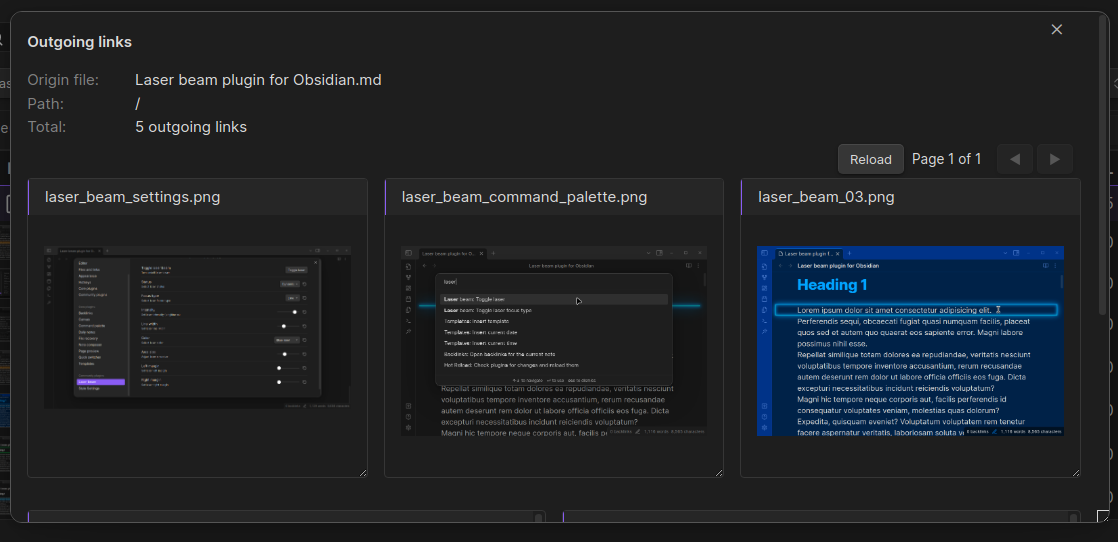Go to previous page with left arrow

(x=1015, y=159)
